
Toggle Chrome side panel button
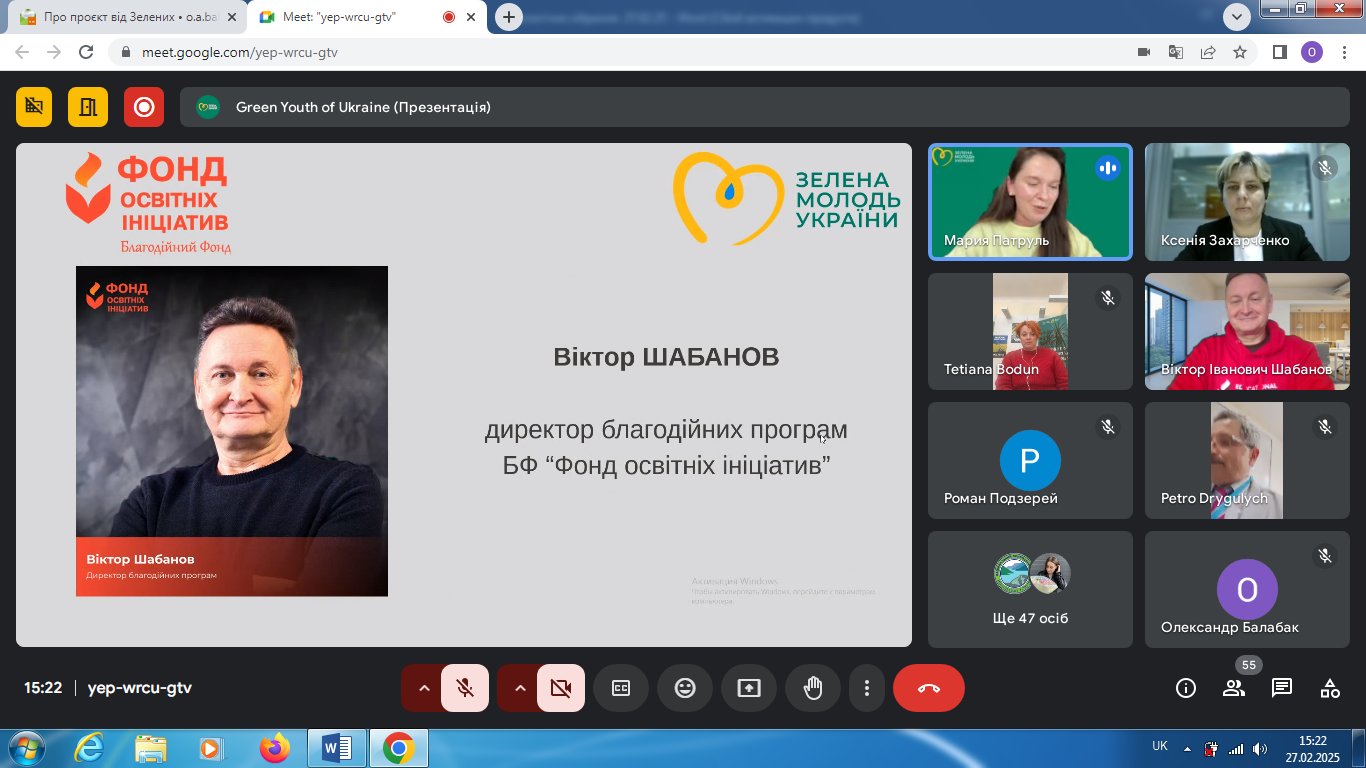[x=1279, y=52]
